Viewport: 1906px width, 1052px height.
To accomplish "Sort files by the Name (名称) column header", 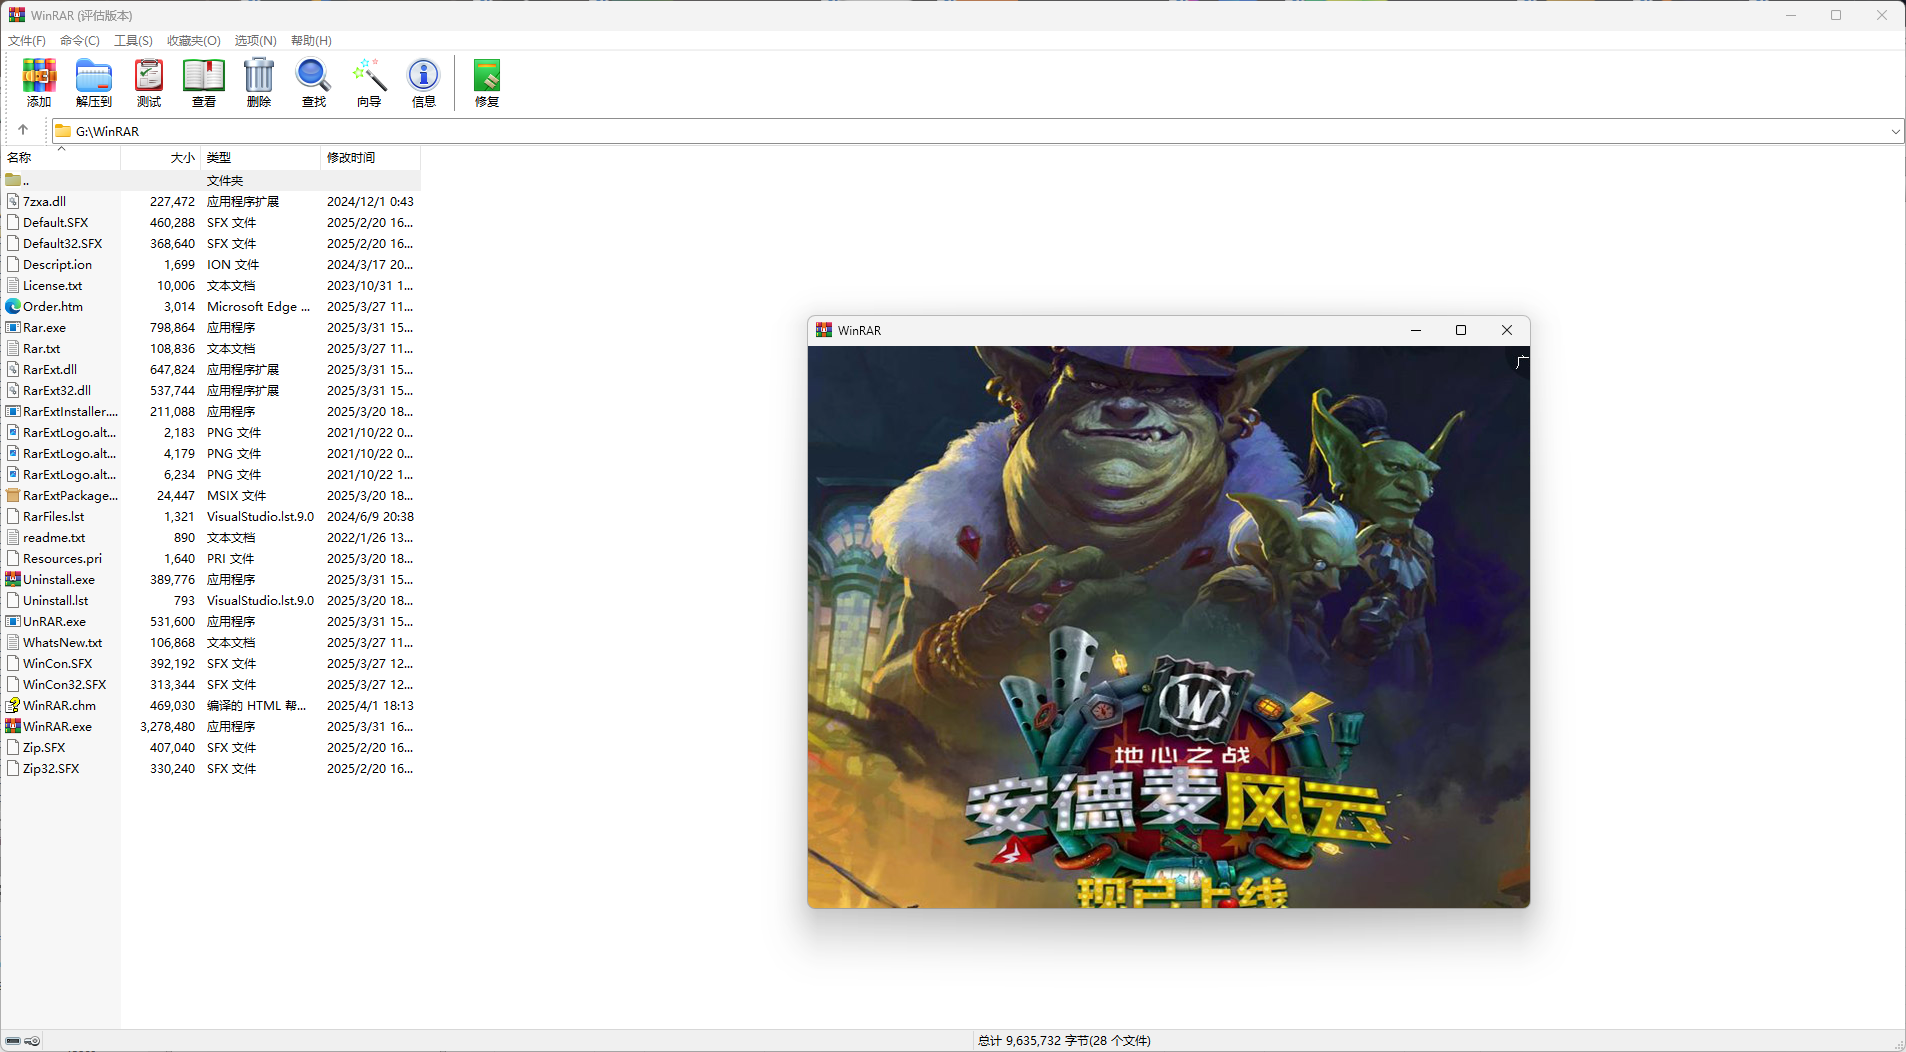I will (x=61, y=157).
